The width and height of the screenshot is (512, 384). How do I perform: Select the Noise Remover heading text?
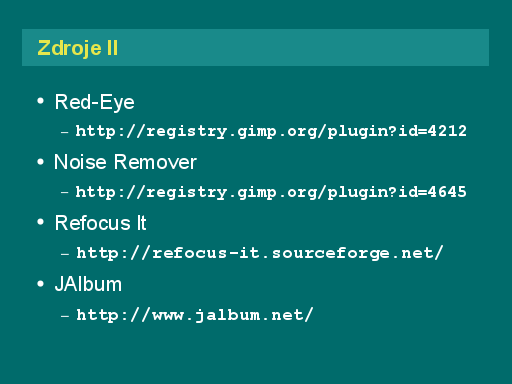click(125, 162)
